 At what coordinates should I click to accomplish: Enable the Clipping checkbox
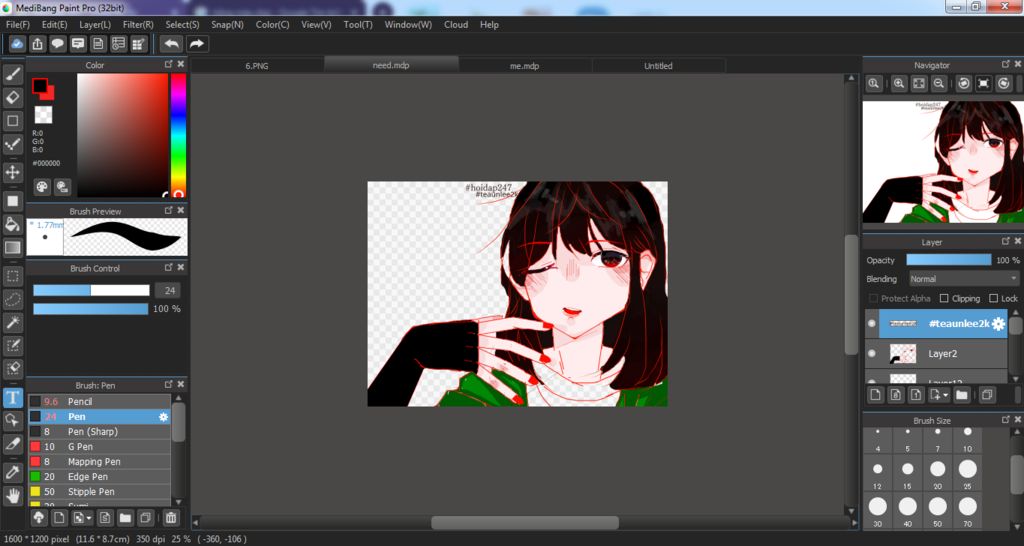944,298
